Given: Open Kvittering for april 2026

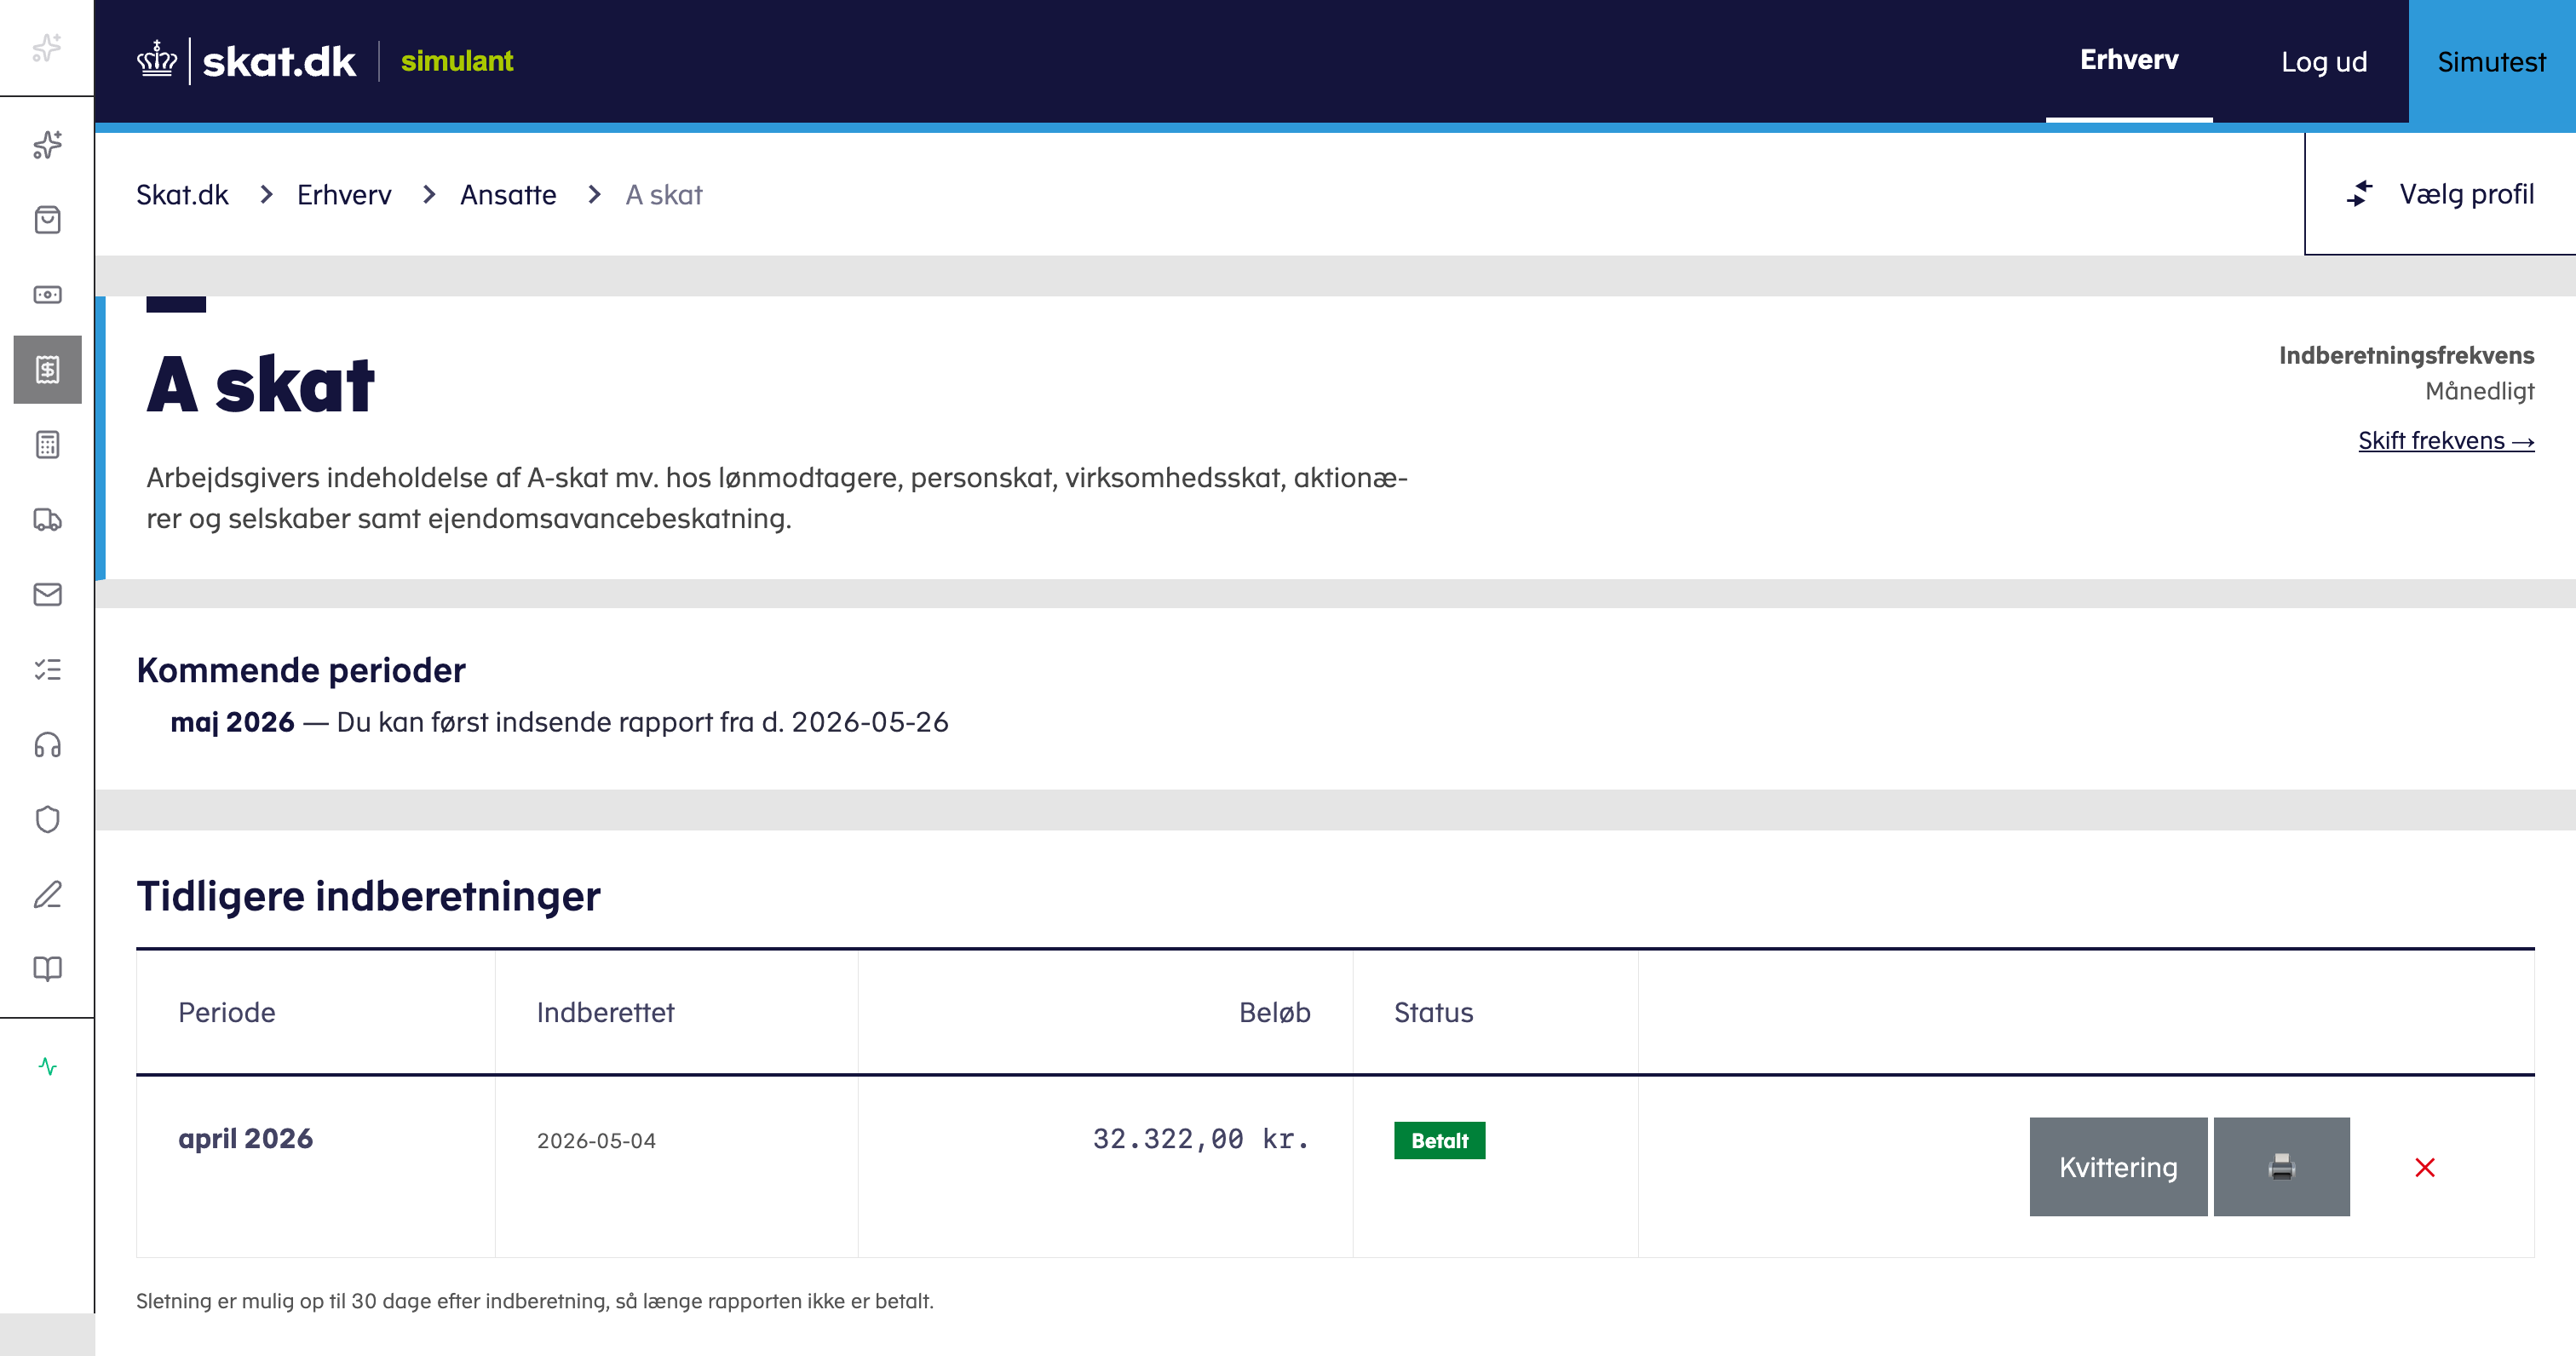Looking at the screenshot, I should (2118, 1167).
